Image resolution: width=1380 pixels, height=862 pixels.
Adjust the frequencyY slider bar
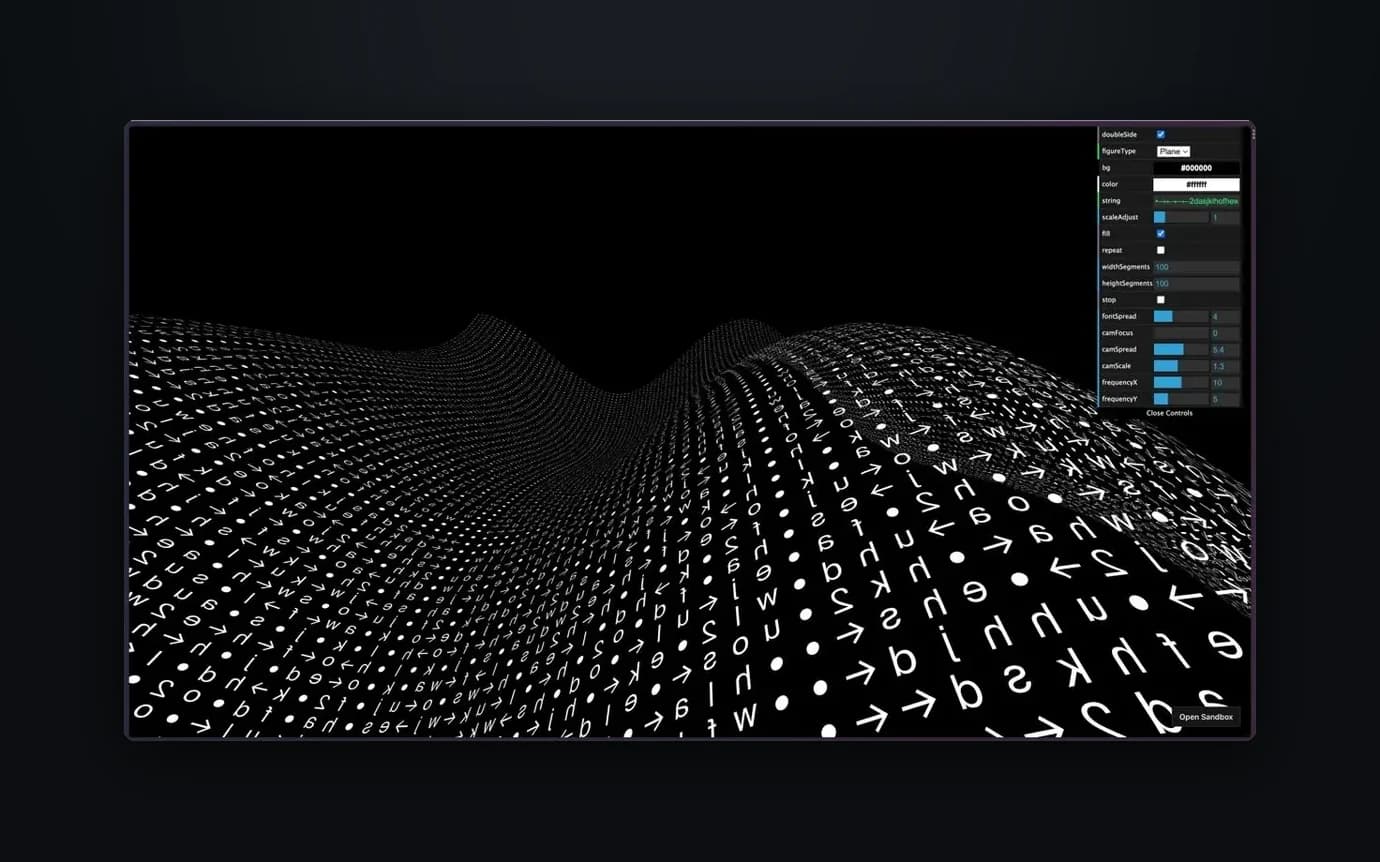(1181, 399)
